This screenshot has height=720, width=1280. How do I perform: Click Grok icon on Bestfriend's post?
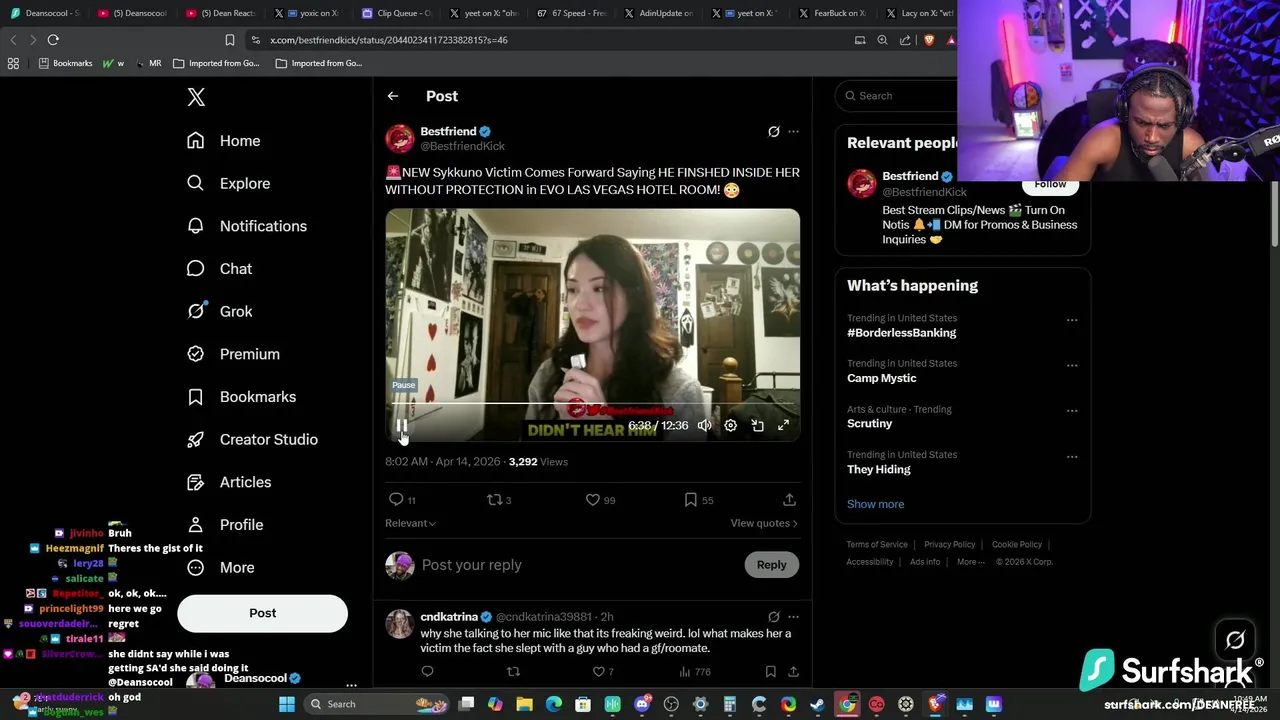773,131
